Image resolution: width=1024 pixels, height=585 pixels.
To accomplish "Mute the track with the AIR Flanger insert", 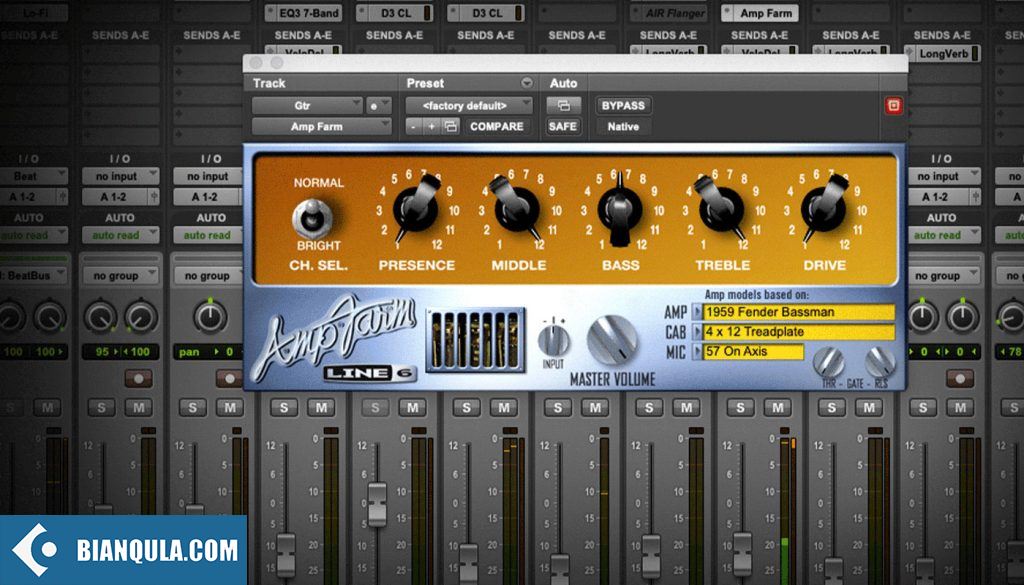I will point(686,408).
